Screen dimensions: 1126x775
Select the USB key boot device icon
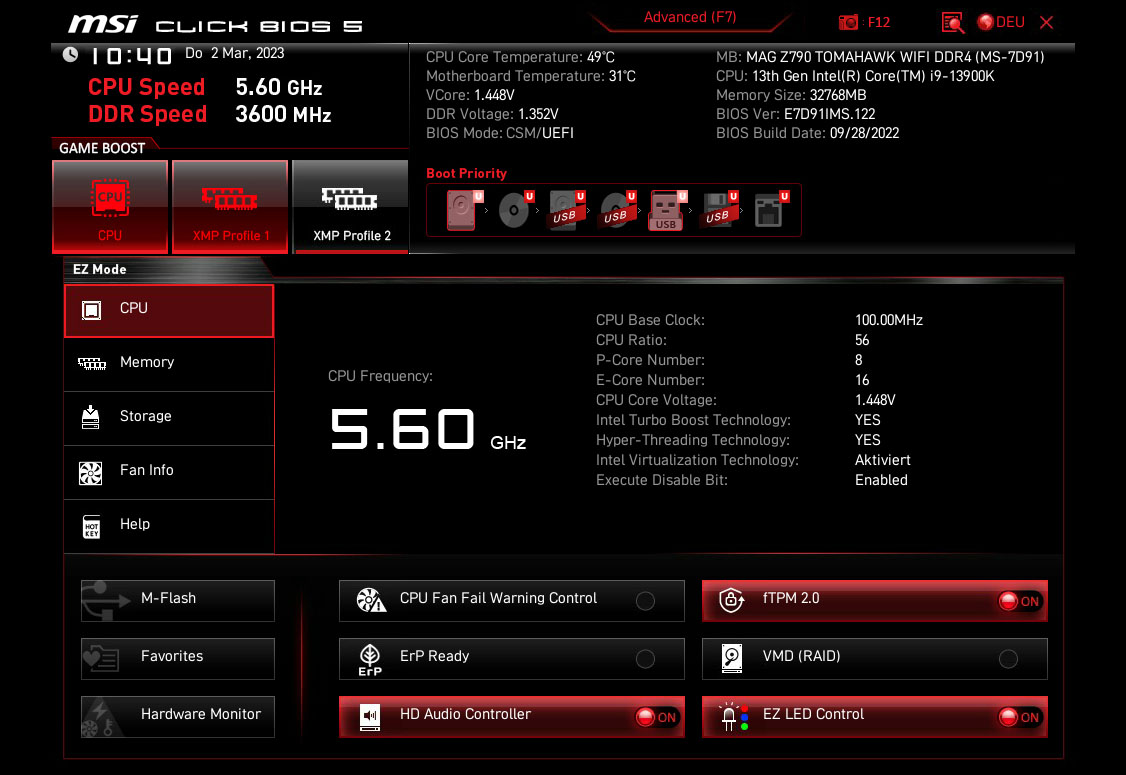point(667,210)
